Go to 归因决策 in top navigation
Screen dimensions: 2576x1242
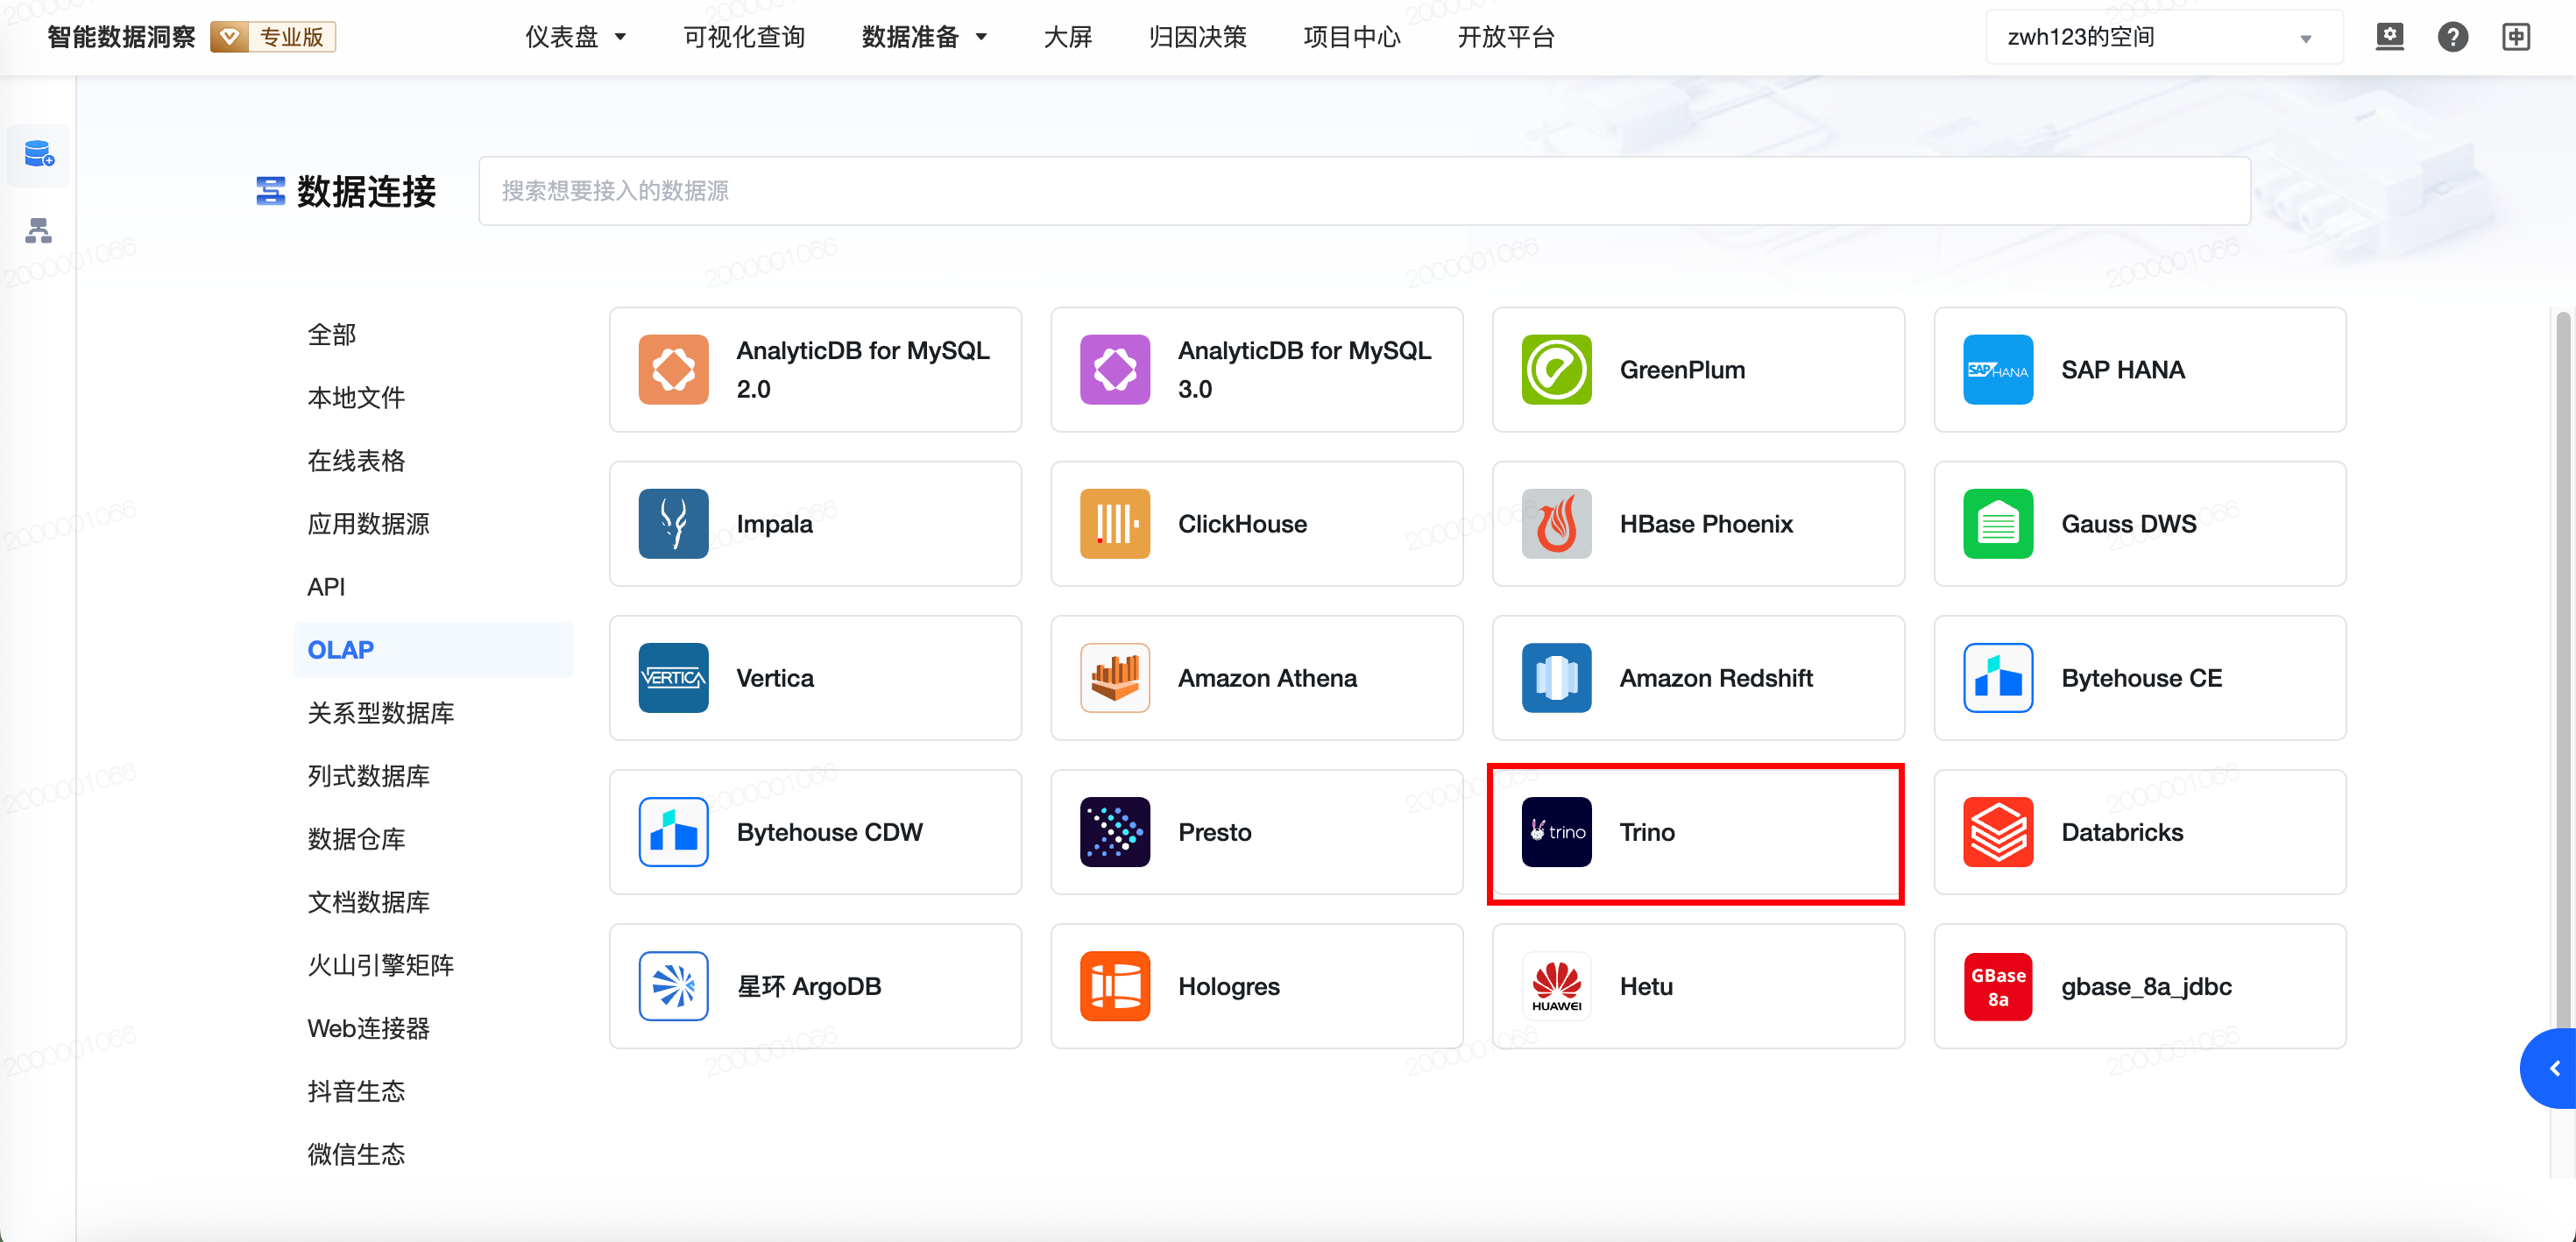(x=1197, y=37)
